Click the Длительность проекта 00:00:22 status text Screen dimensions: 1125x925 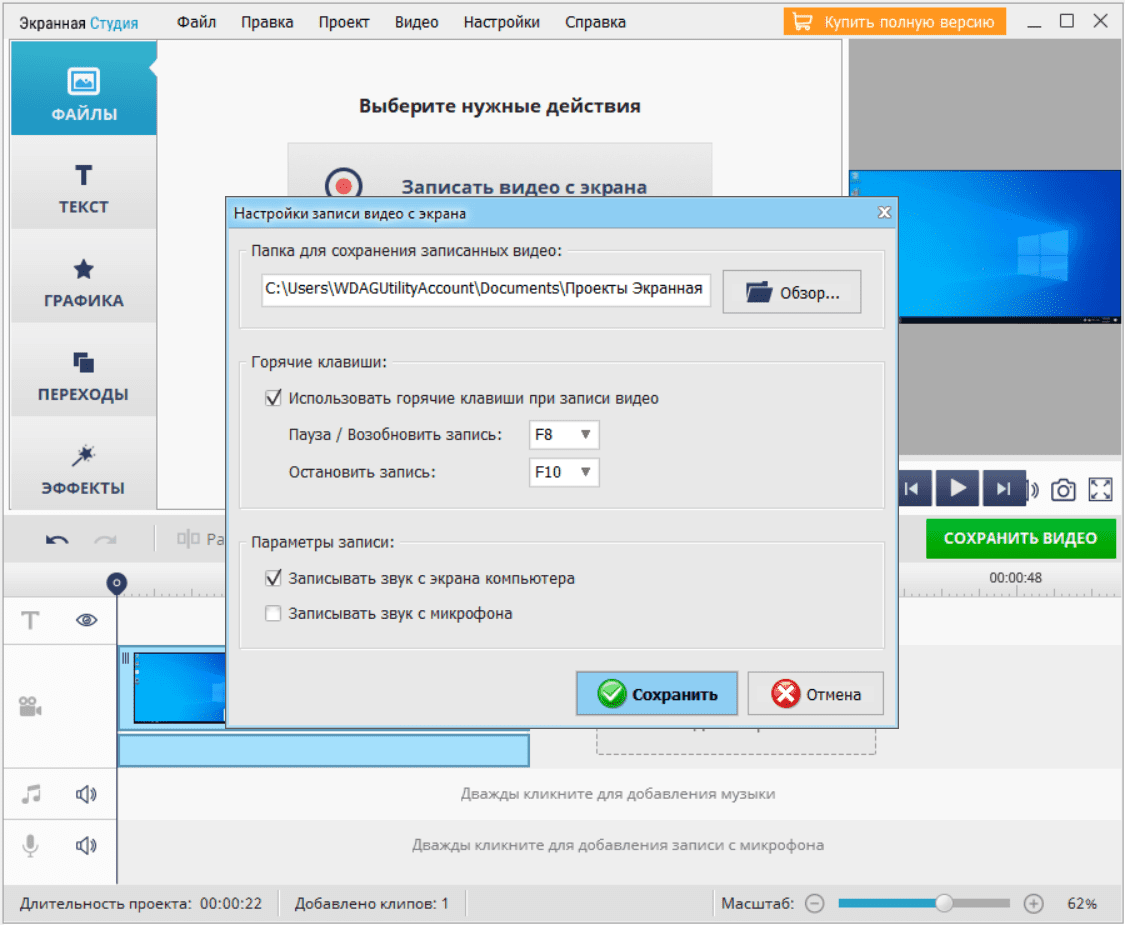(x=141, y=903)
